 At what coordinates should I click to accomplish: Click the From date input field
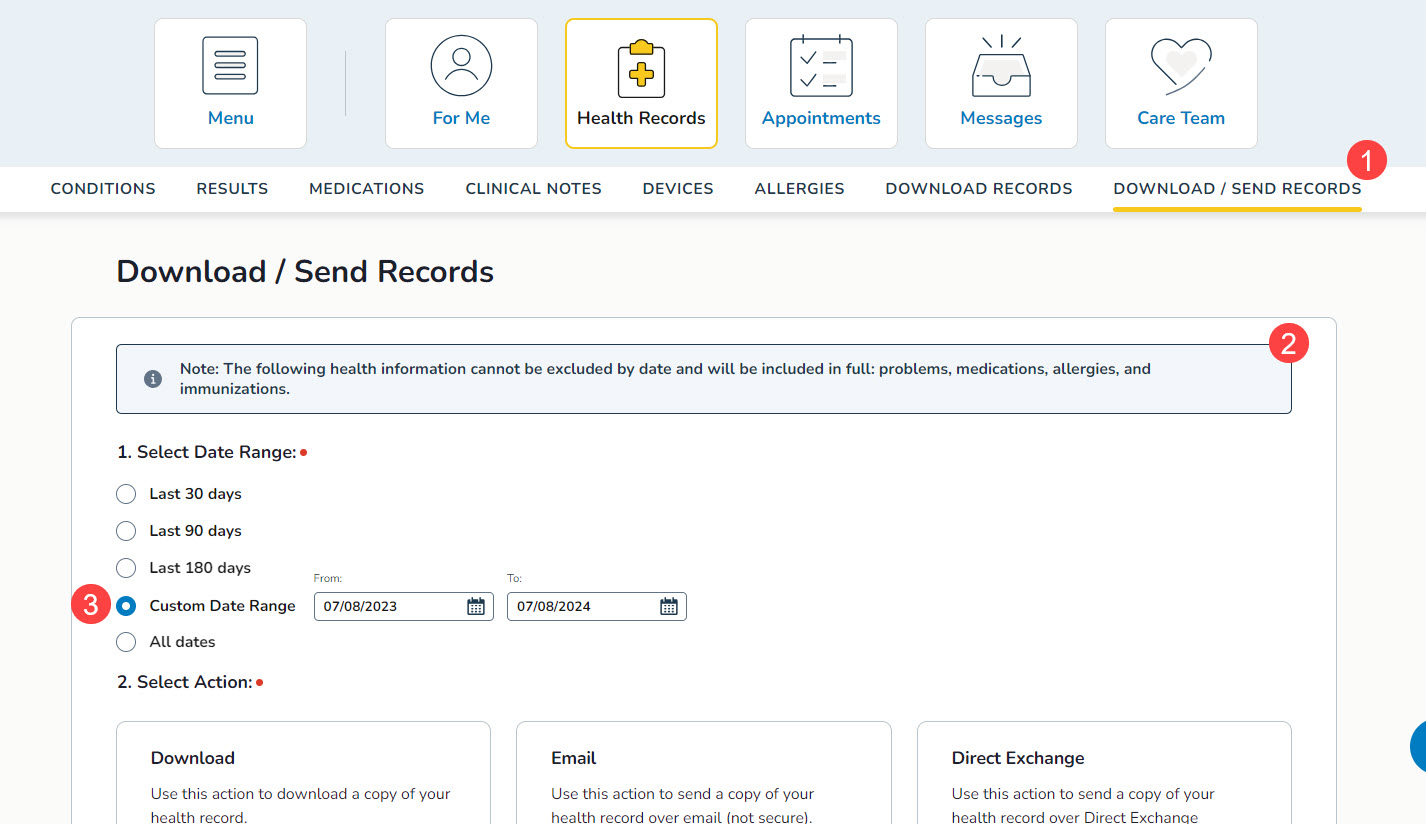[x=388, y=606]
